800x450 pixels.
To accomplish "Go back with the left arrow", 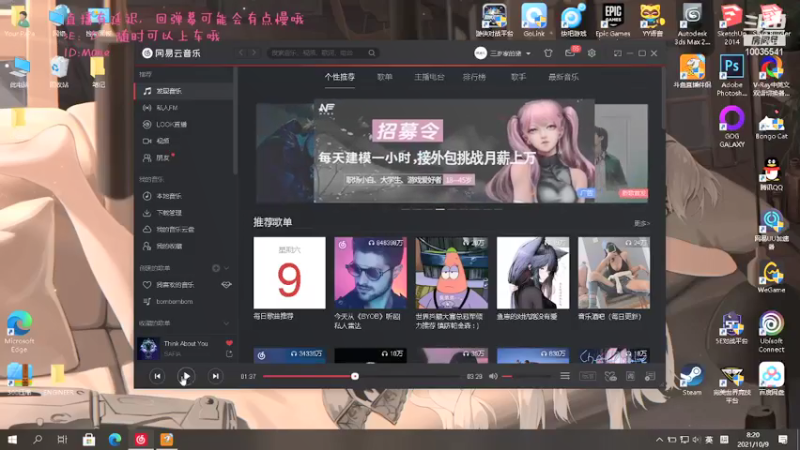I will click(241, 53).
